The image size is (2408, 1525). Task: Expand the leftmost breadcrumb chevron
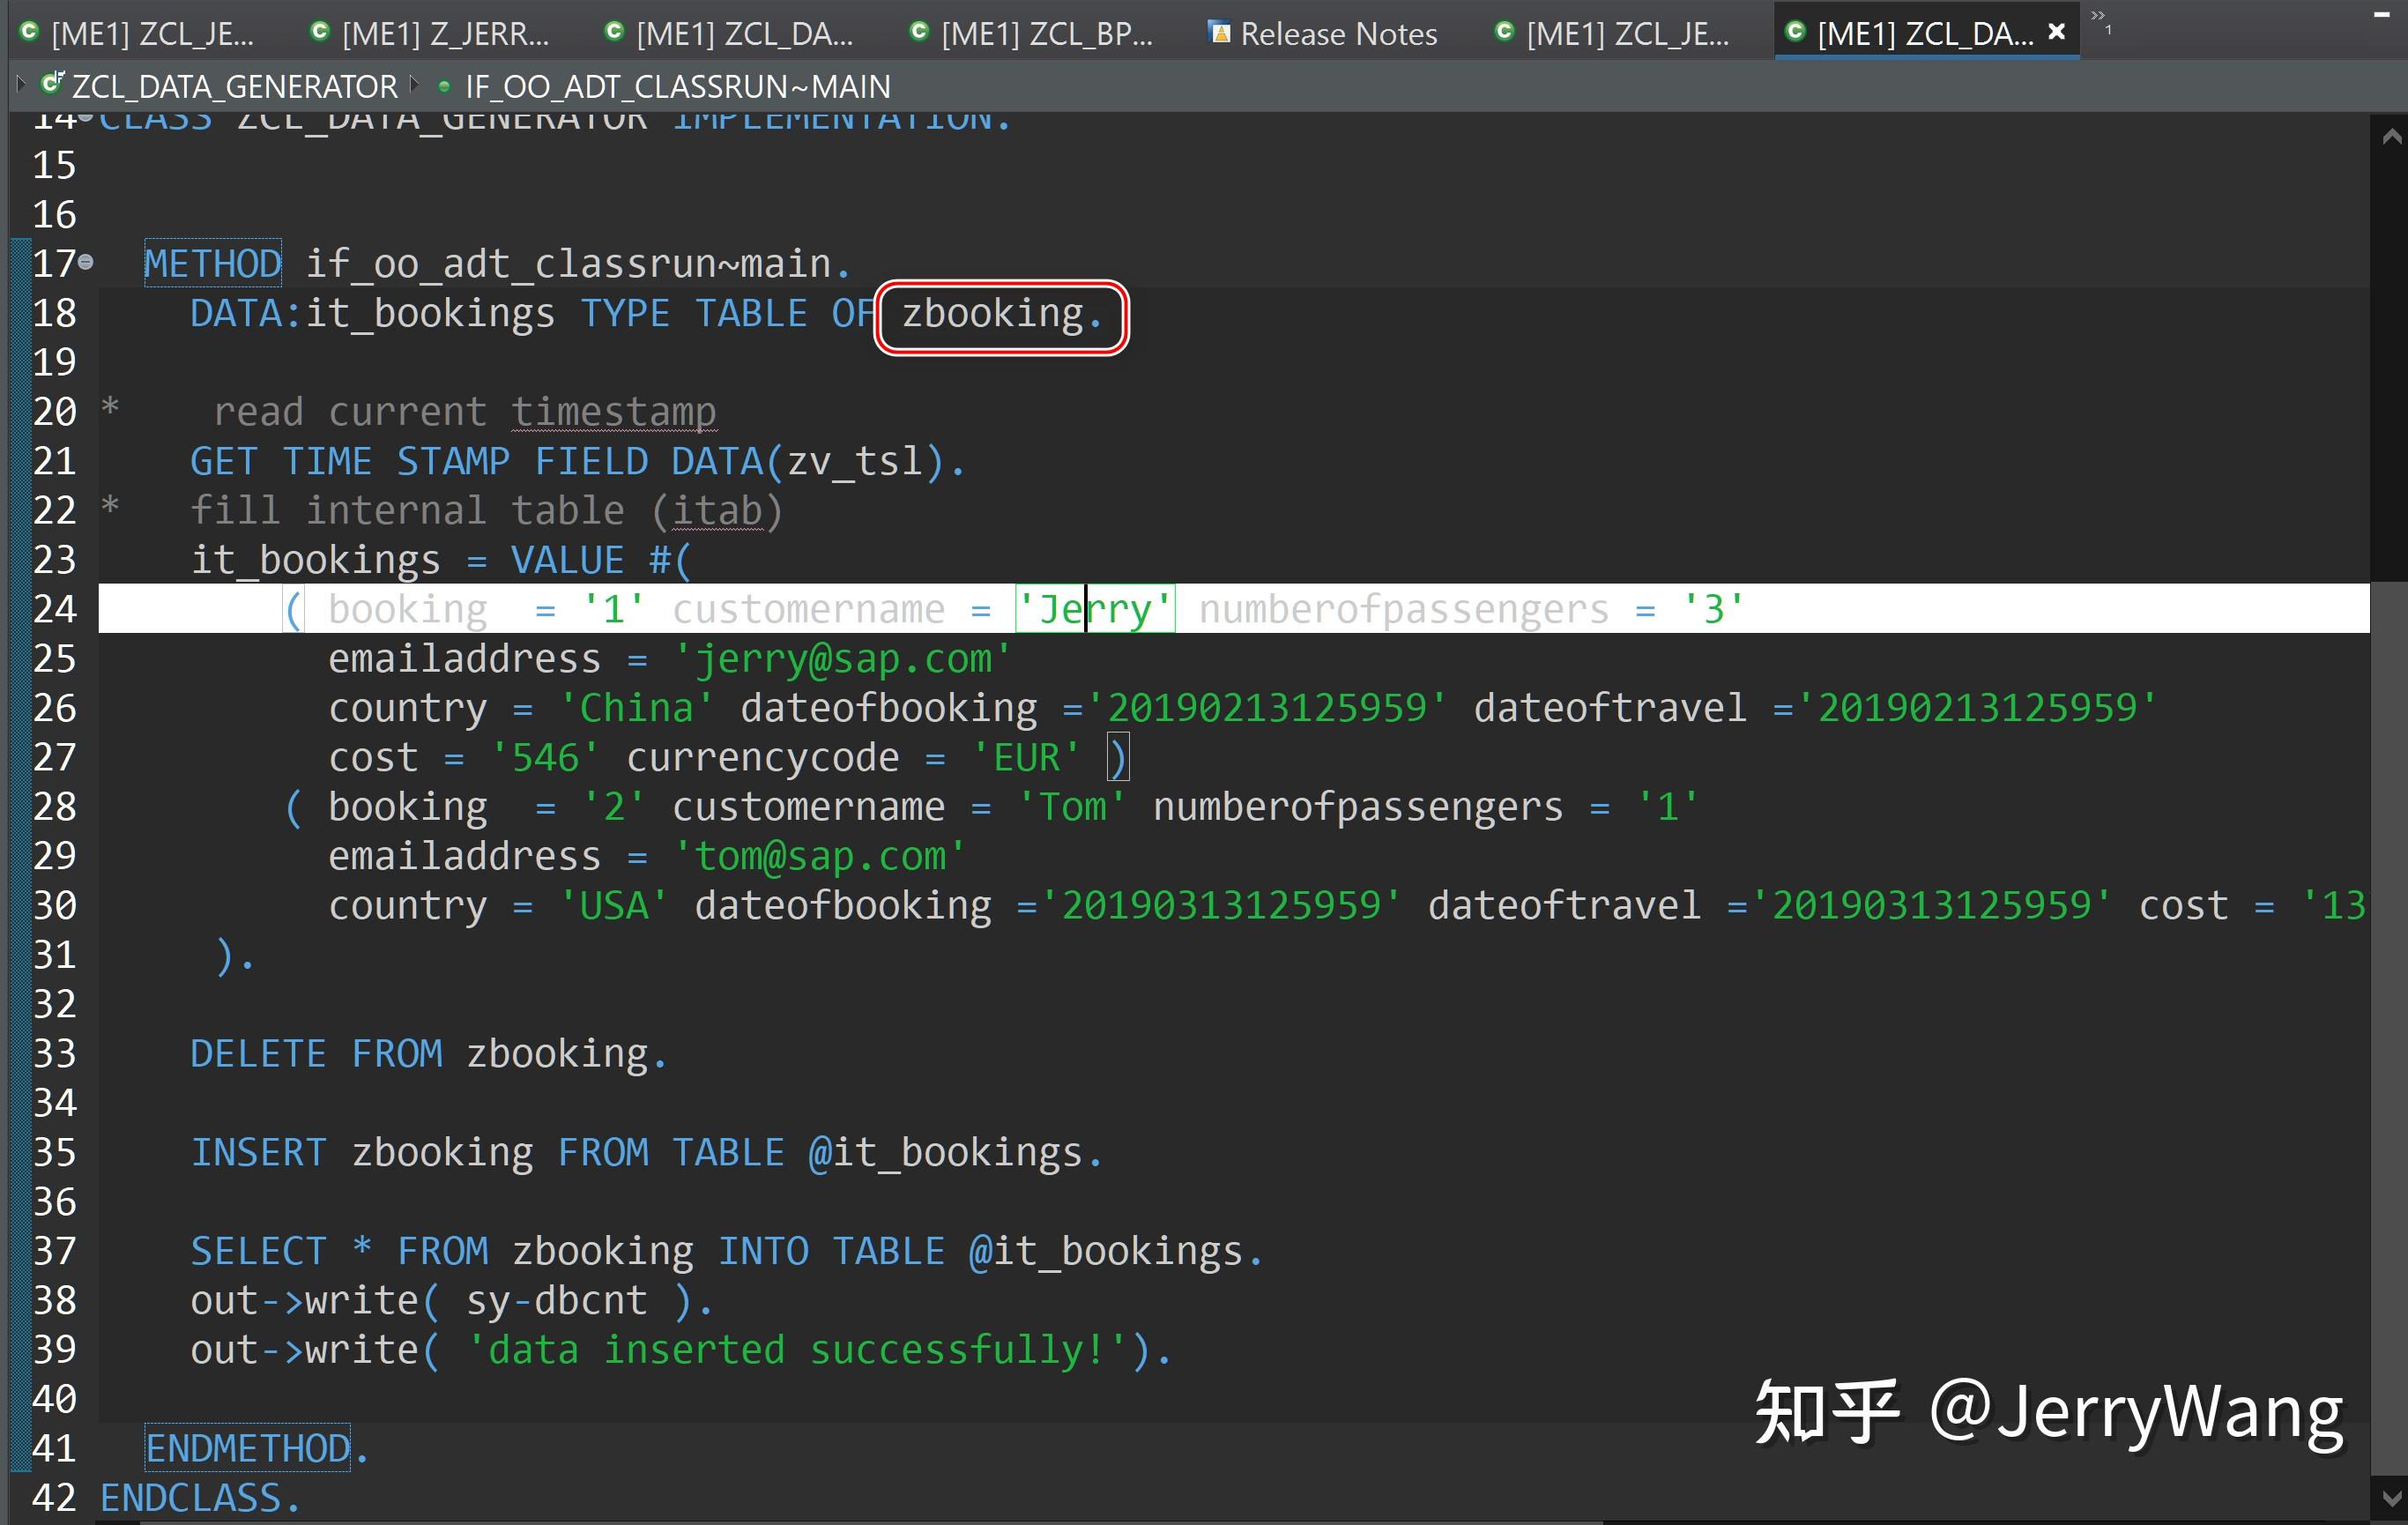(x=20, y=86)
